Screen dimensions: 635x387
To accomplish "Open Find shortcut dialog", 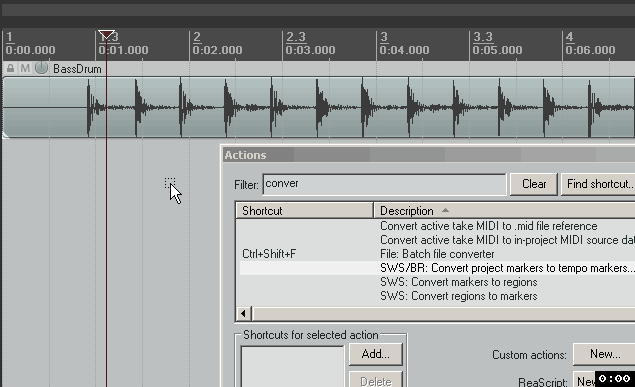I will coord(598,184).
